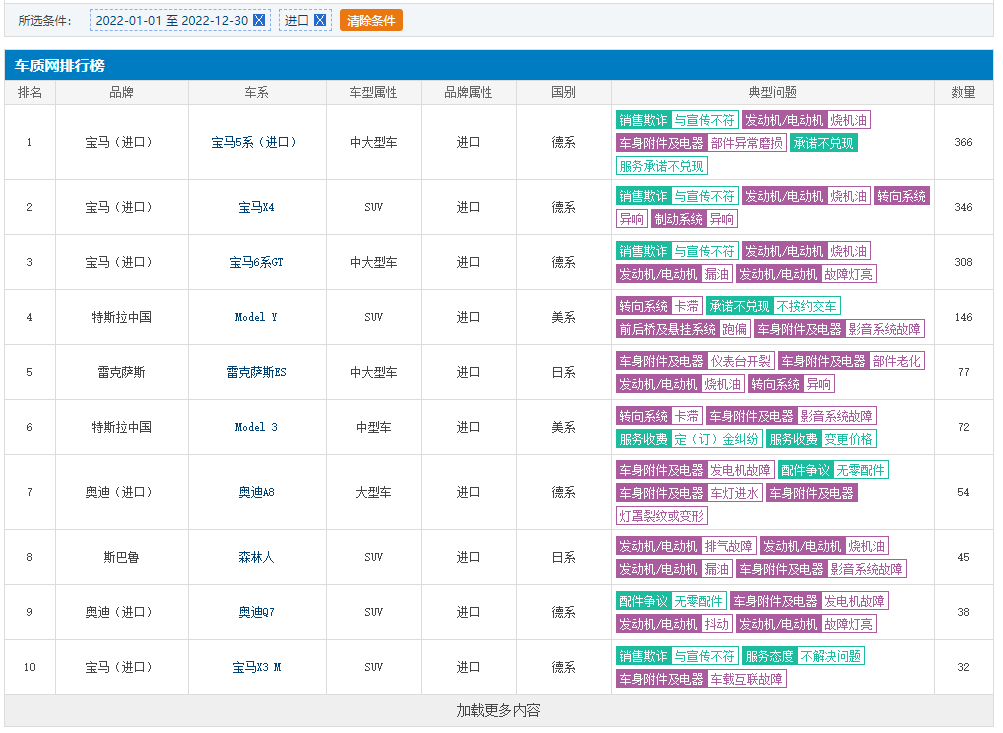Click the 典型问题 column header
This screenshot has width=1003, height=733.
click(x=772, y=92)
